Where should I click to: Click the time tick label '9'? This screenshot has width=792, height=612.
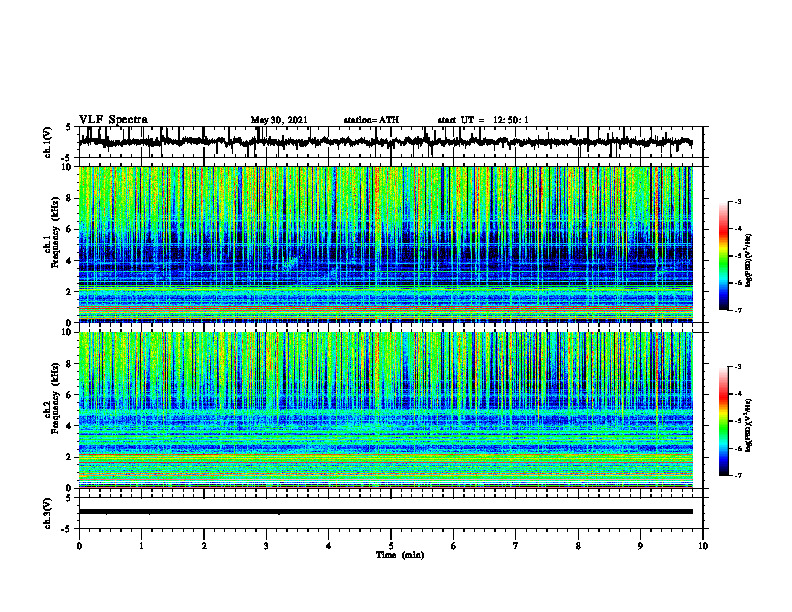(x=640, y=546)
